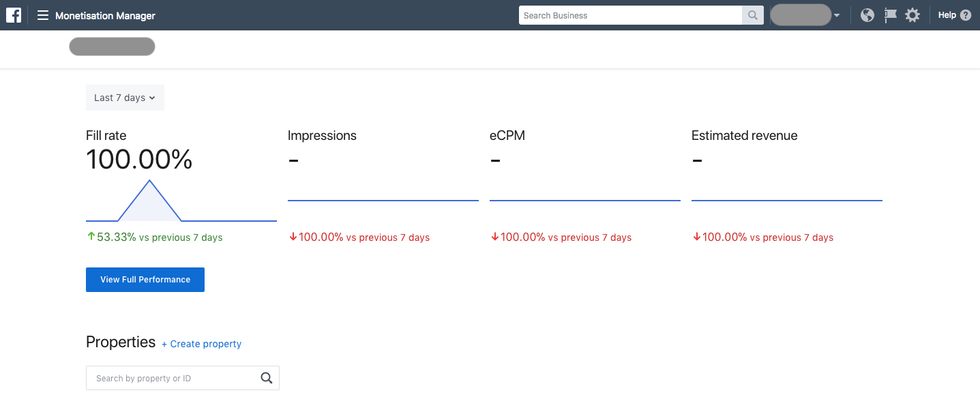
Task: Select the Impressions metric heading
Action: pos(322,135)
